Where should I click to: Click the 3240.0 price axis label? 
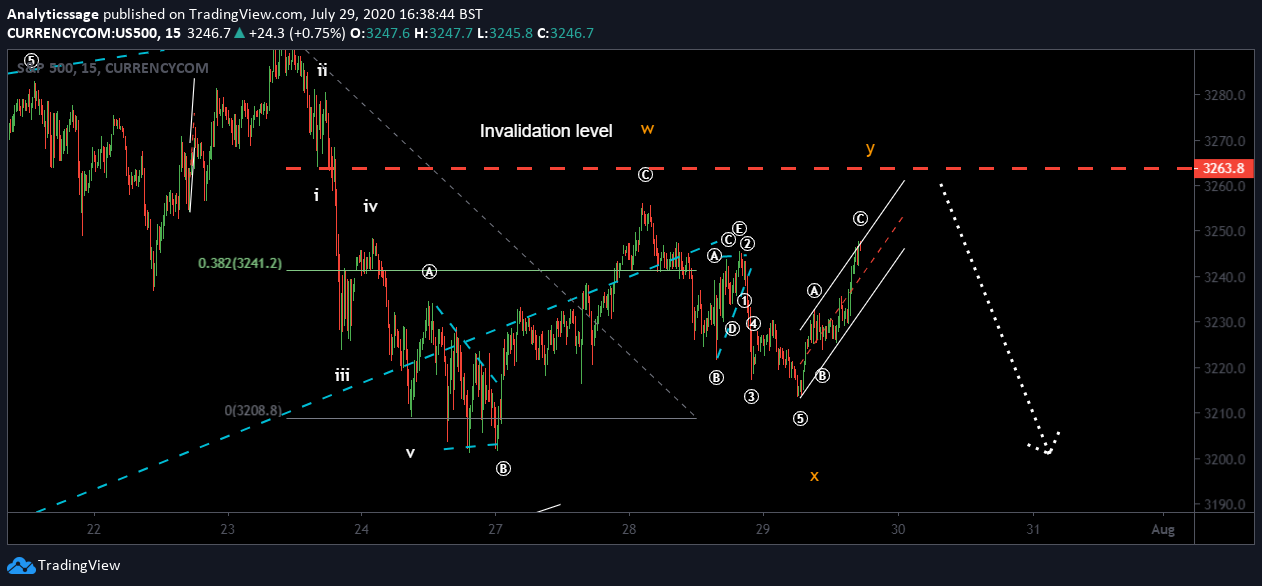point(1226,278)
